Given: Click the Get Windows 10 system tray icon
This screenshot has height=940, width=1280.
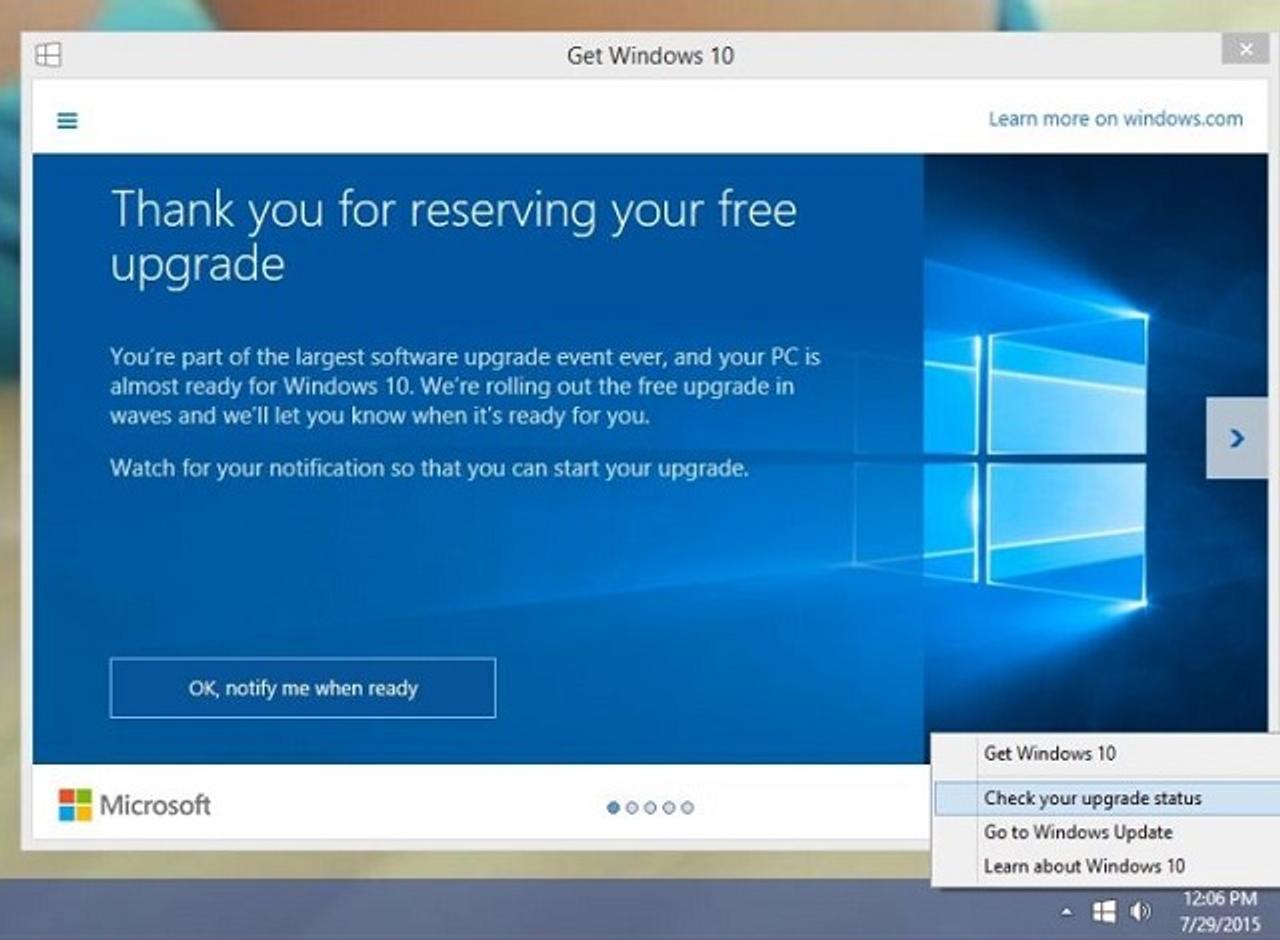Looking at the screenshot, I should (x=1105, y=912).
